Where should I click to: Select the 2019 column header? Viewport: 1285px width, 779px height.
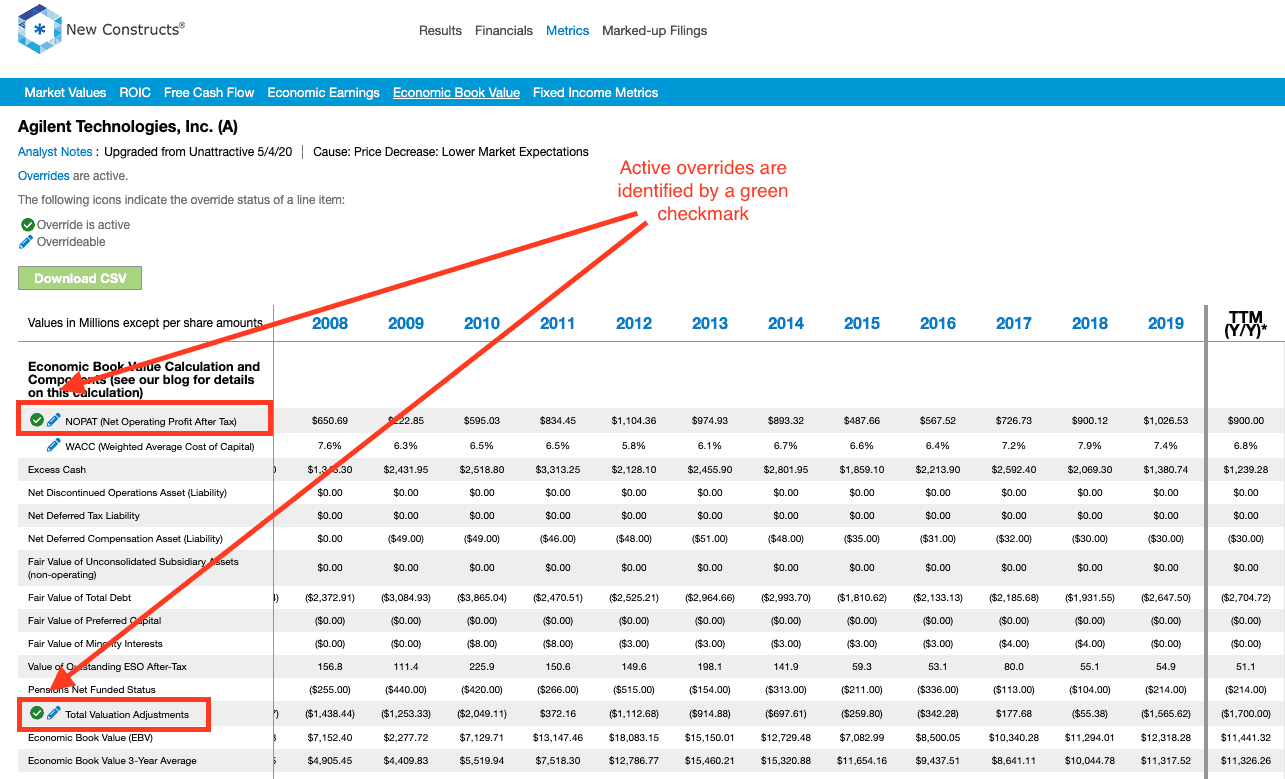pyautogui.click(x=1166, y=323)
